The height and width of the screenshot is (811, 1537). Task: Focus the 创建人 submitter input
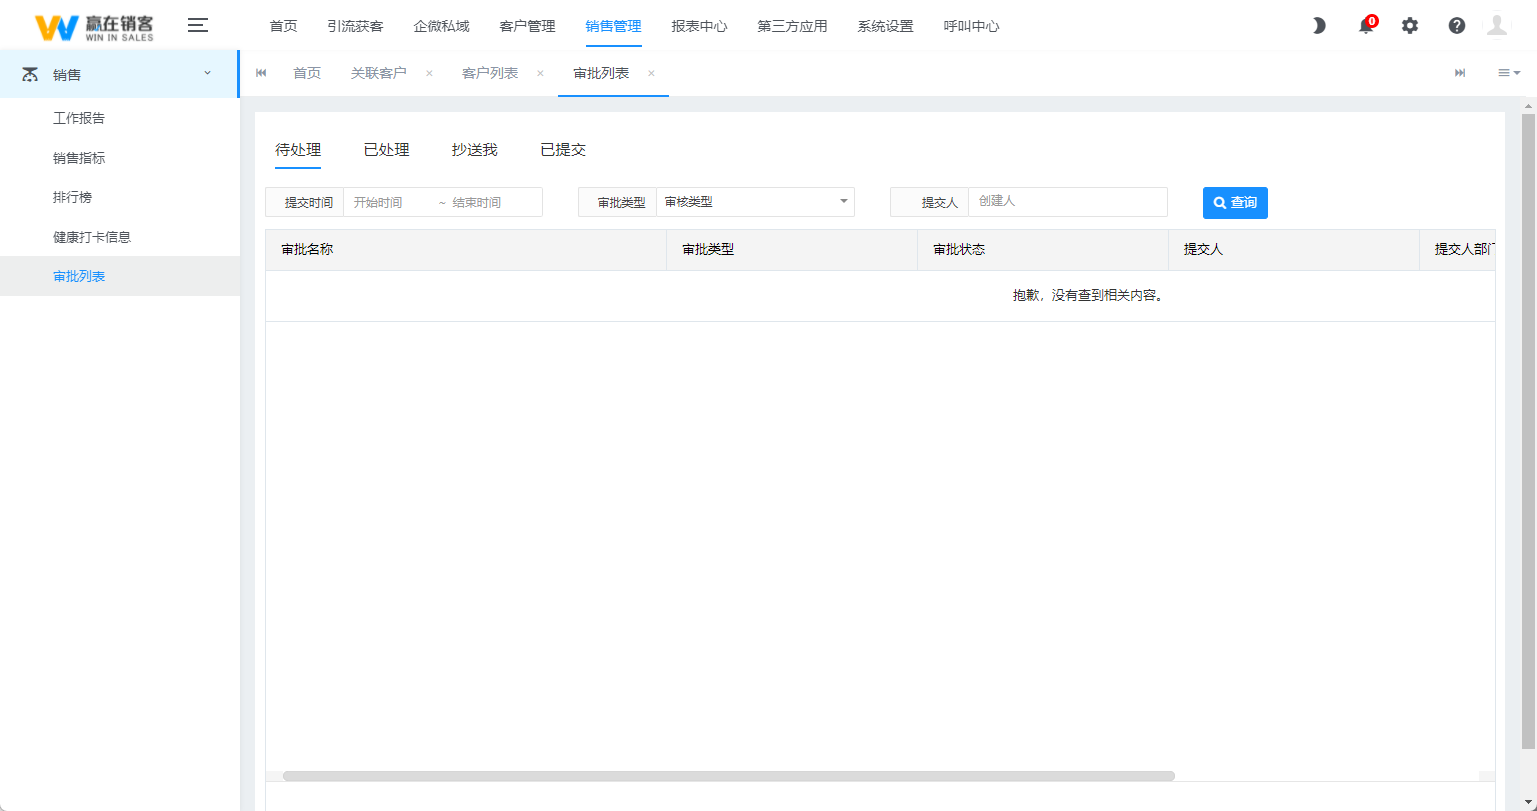[x=1068, y=202]
